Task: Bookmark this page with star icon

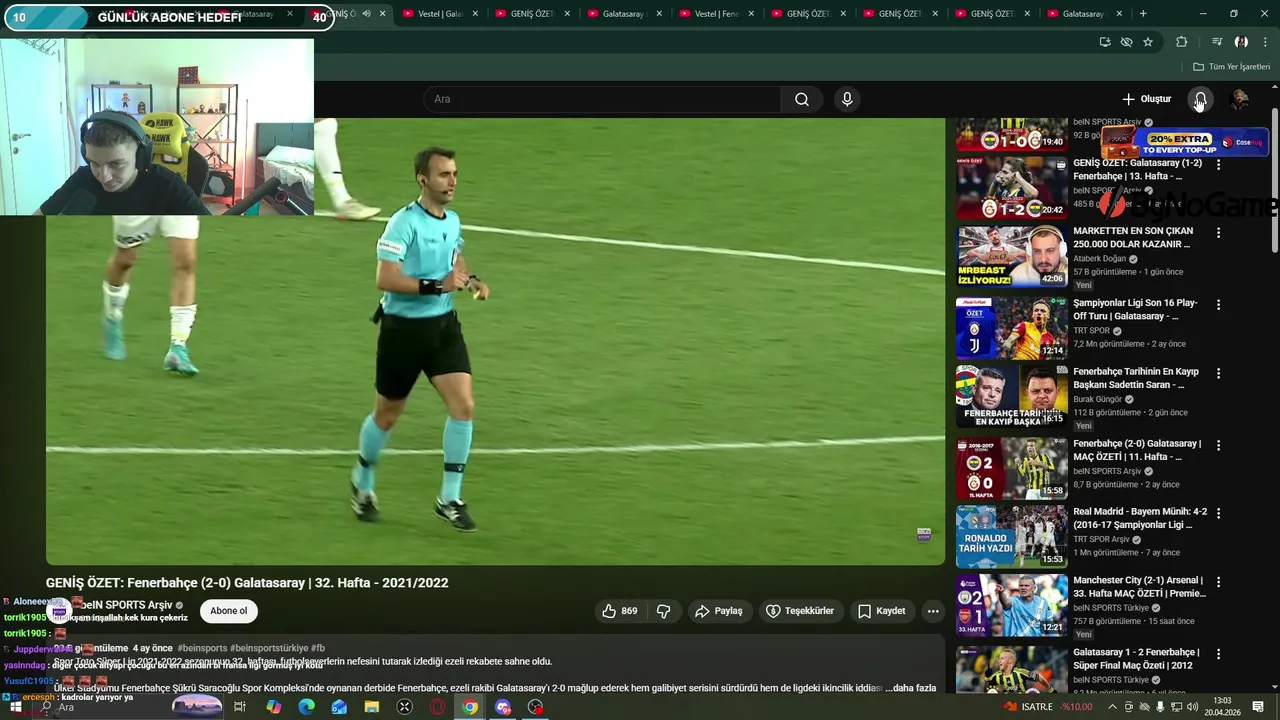Action: click(1148, 42)
